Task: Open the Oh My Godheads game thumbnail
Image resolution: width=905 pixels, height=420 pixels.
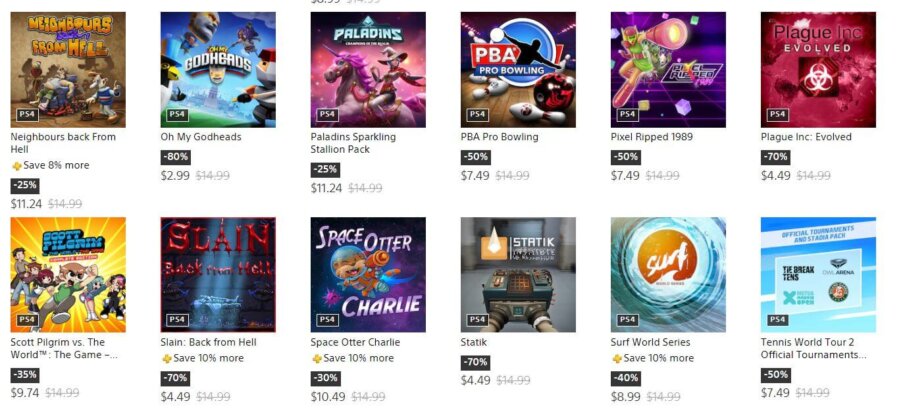Action: [218, 70]
